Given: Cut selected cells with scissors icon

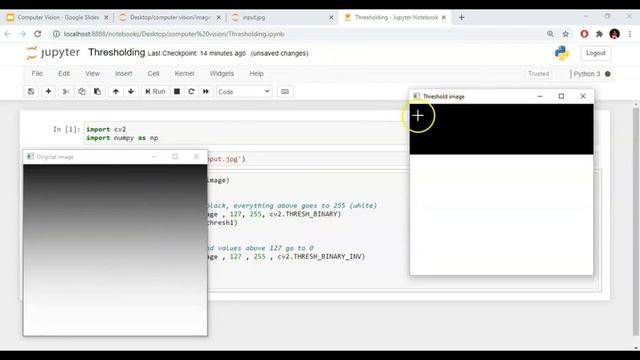Looking at the screenshot, I should point(66,91).
